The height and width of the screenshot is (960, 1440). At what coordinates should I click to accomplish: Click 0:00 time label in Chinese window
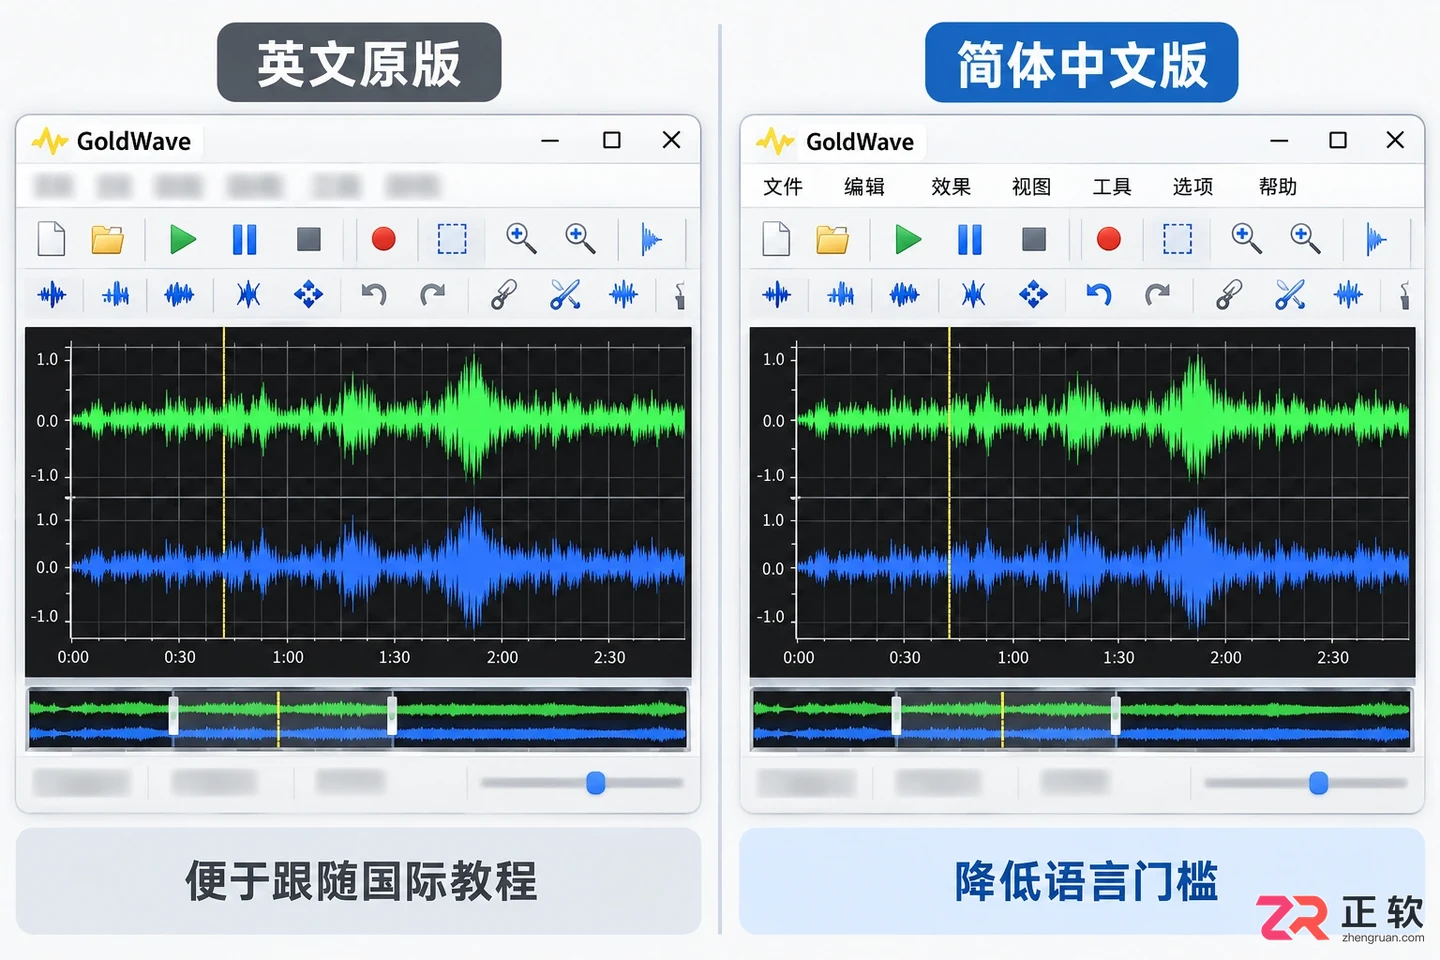click(798, 657)
